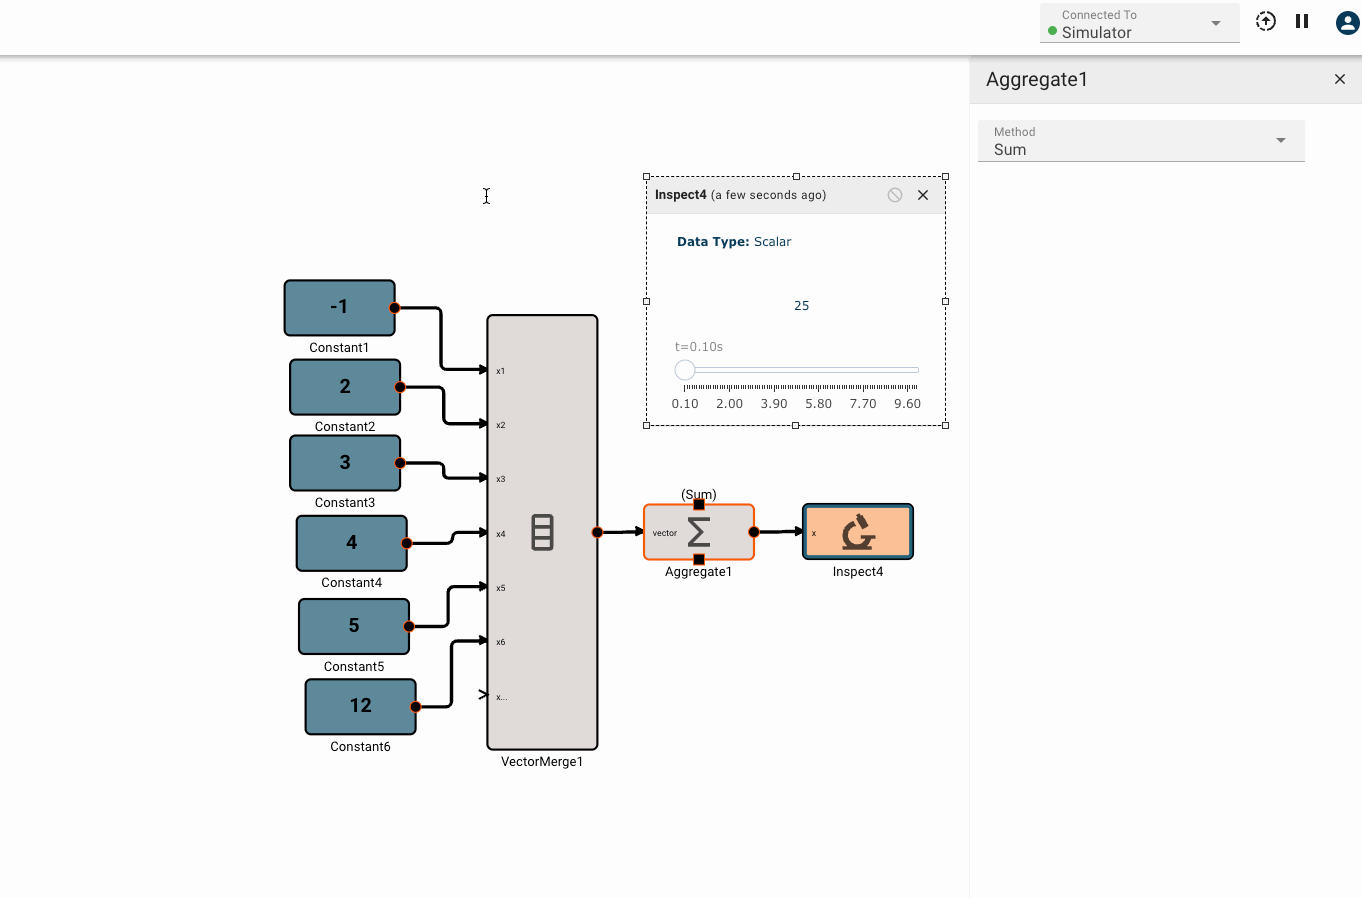Viewport: 1362px width, 898px height.
Task: Select the Constant5 block with value 5
Action: coord(354,626)
